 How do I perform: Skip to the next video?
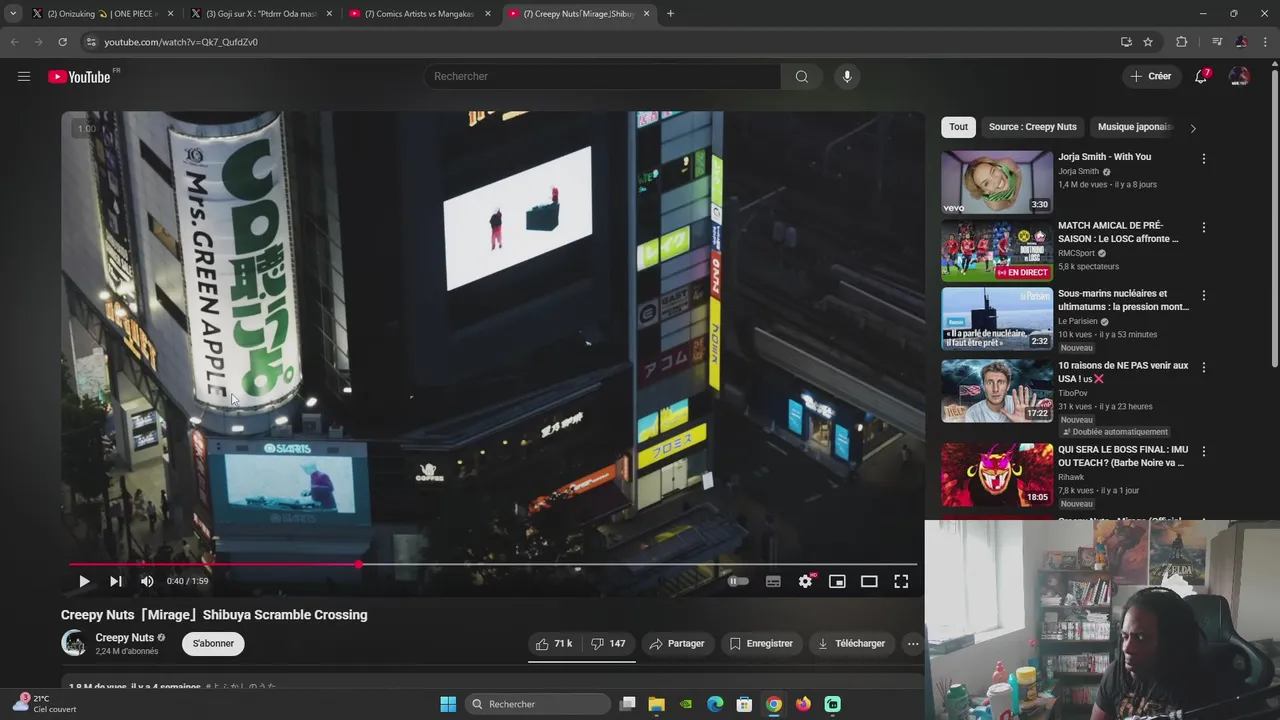tap(116, 581)
